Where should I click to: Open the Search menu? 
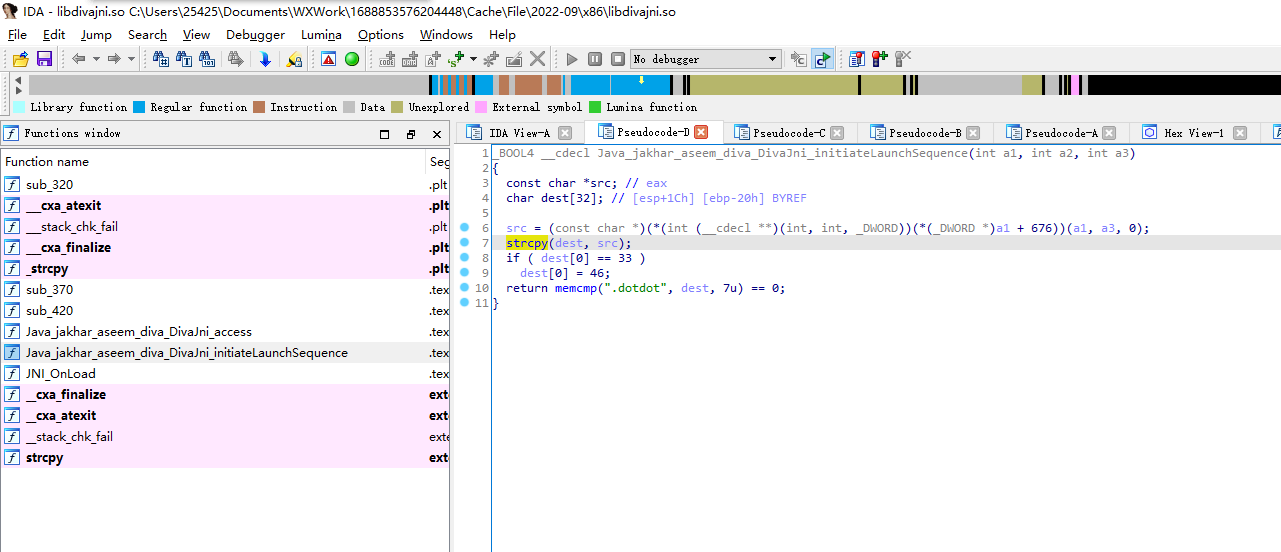(147, 34)
